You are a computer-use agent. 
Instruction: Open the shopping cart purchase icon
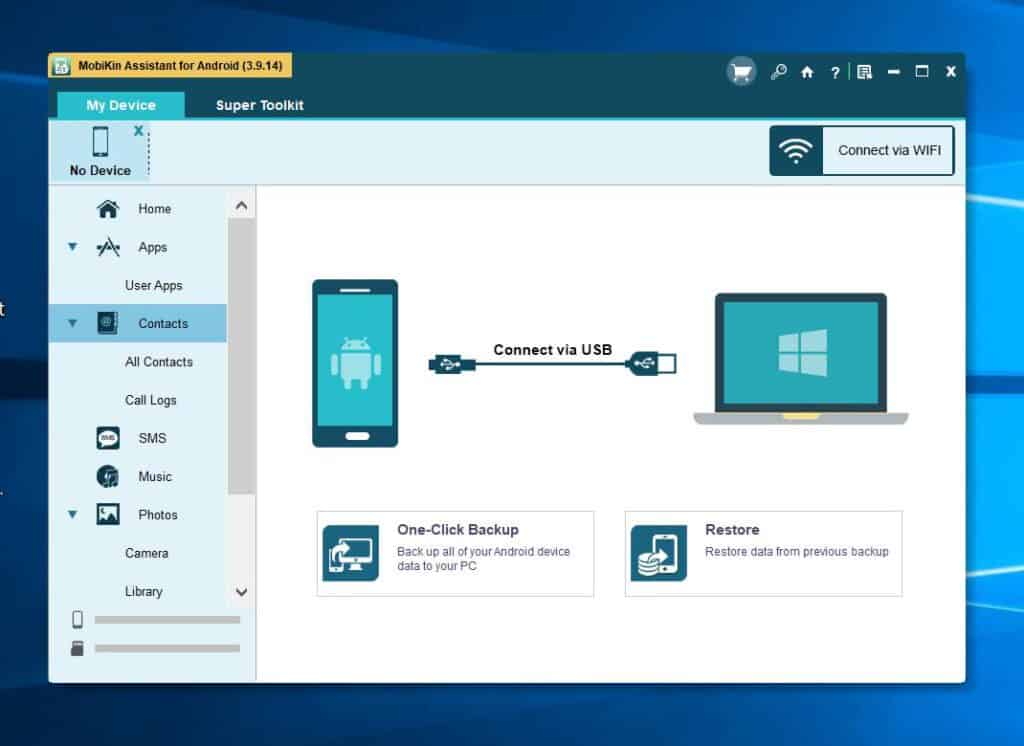[741, 72]
